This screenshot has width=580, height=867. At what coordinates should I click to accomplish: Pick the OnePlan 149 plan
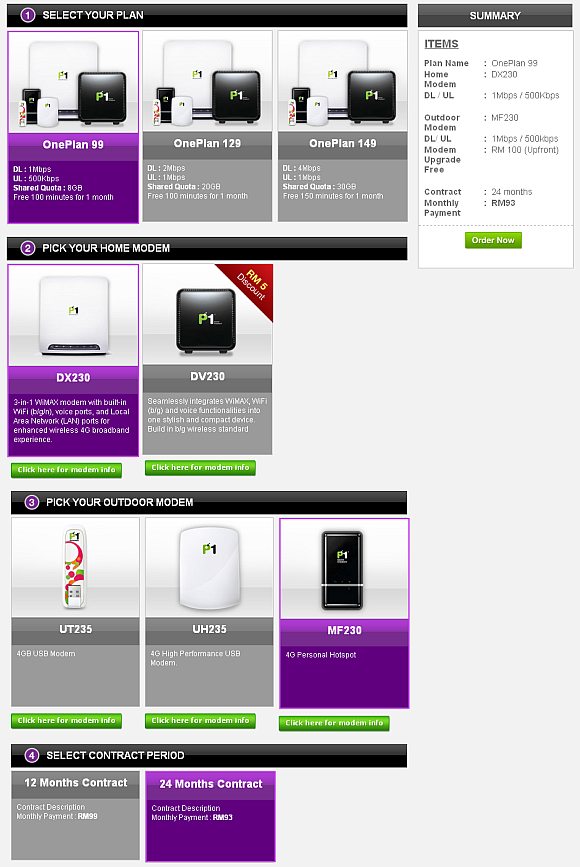(343, 126)
